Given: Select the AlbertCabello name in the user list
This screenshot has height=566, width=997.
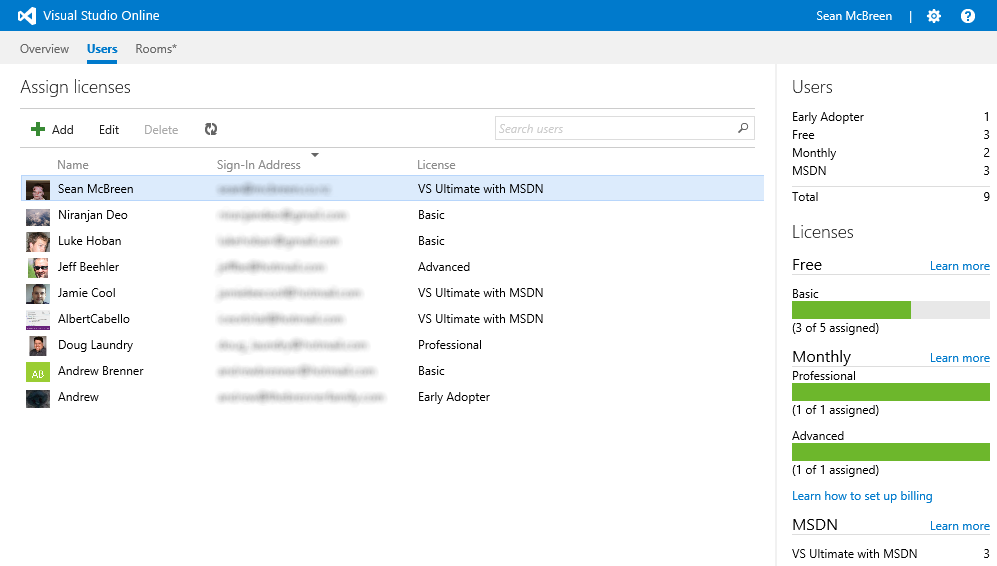Looking at the screenshot, I should [93, 319].
